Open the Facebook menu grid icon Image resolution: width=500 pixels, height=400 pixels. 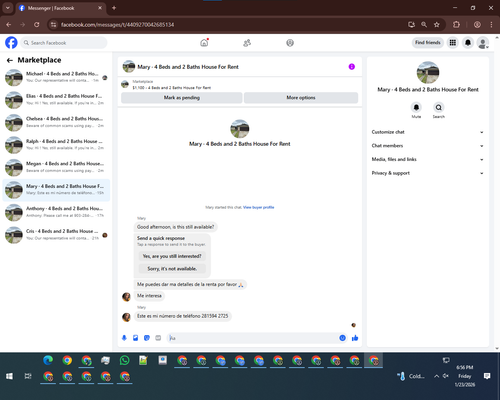[453, 43]
